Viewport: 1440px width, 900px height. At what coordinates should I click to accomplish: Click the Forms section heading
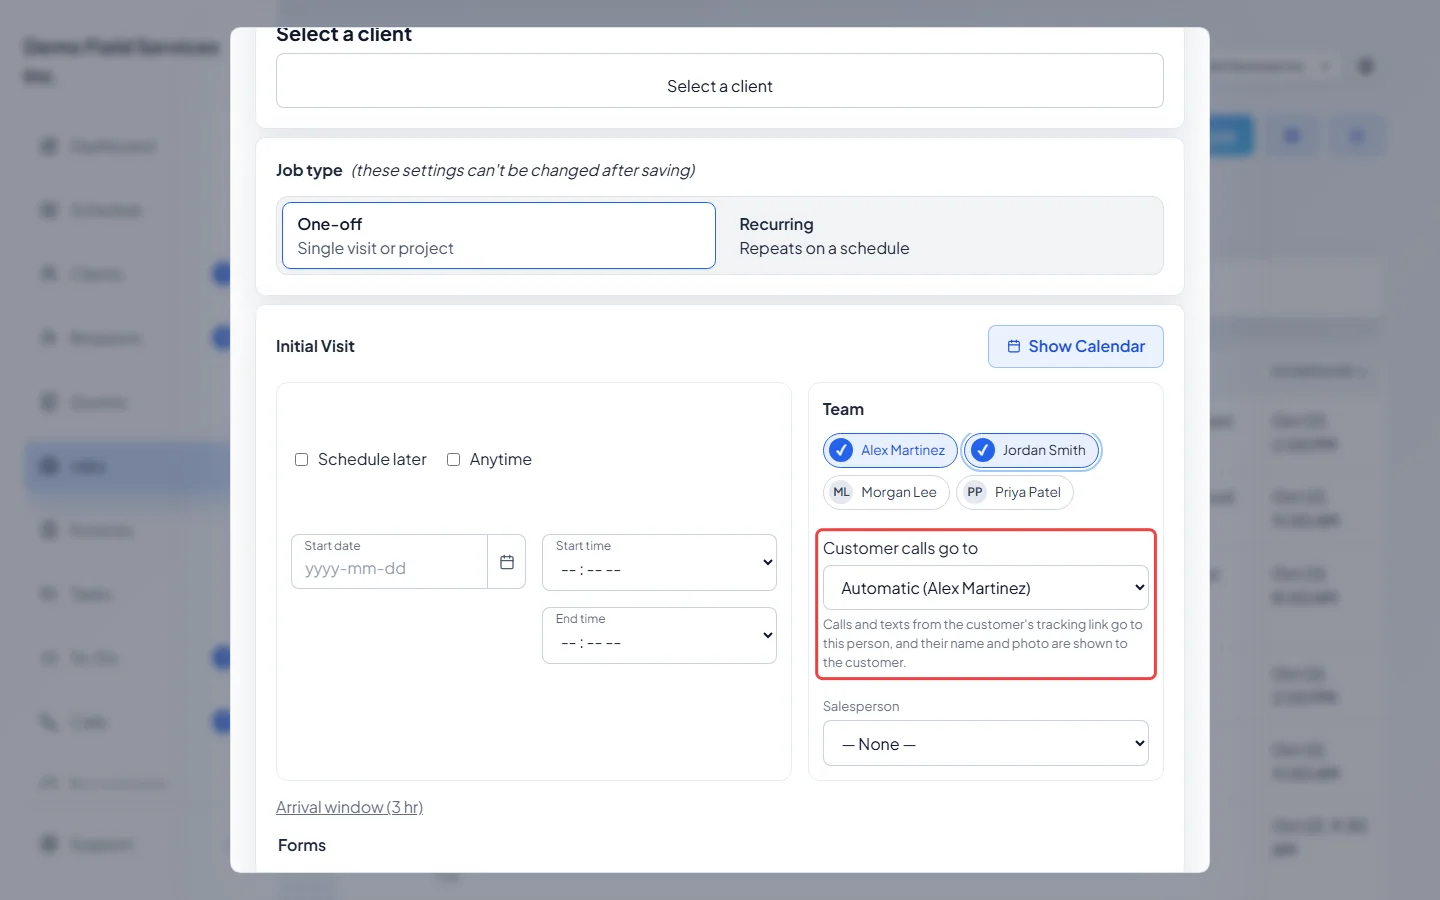(x=302, y=845)
